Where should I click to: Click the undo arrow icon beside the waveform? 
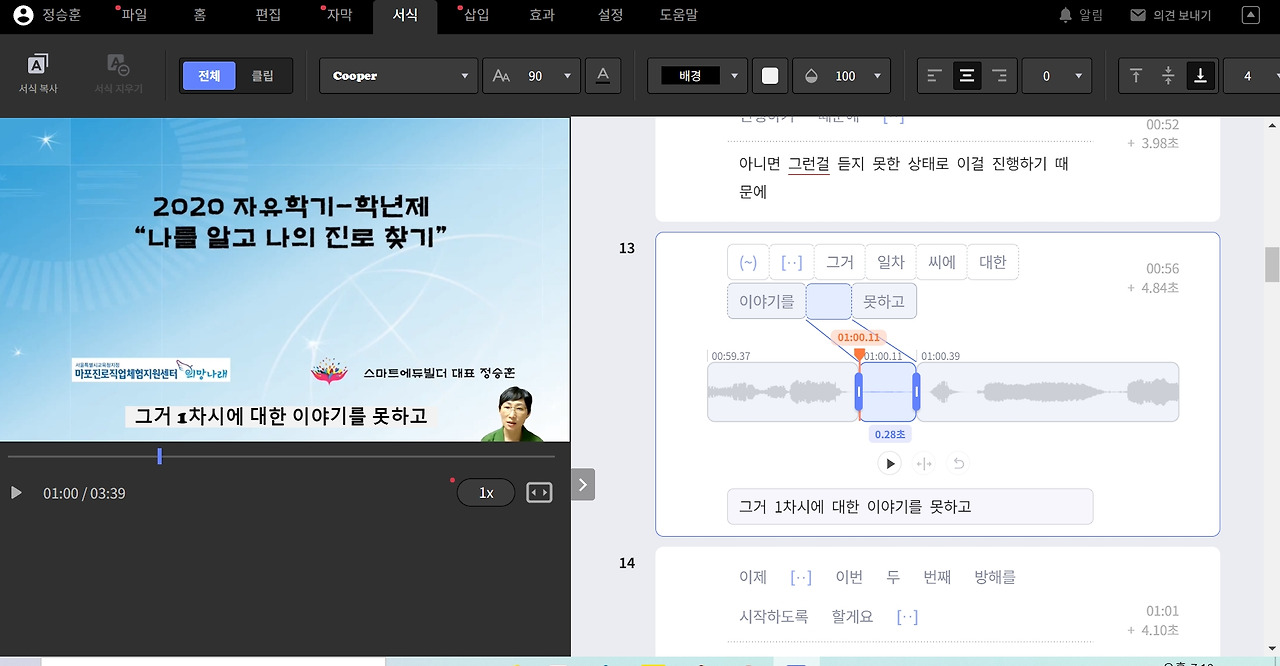957,463
